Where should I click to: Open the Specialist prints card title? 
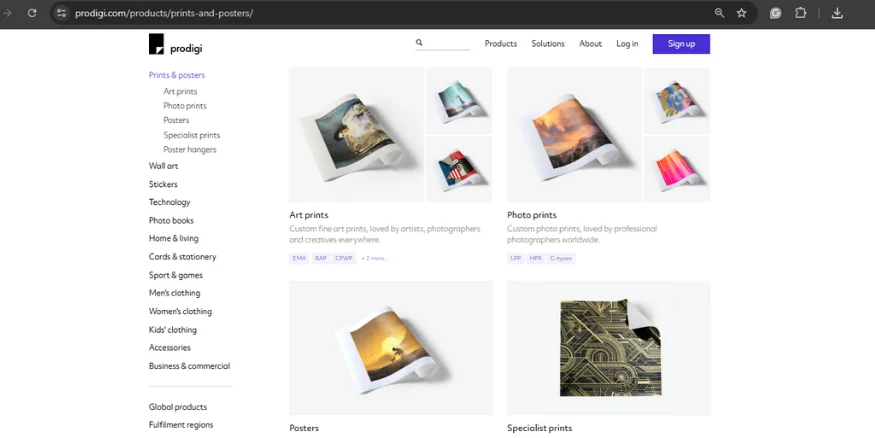(540, 428)
